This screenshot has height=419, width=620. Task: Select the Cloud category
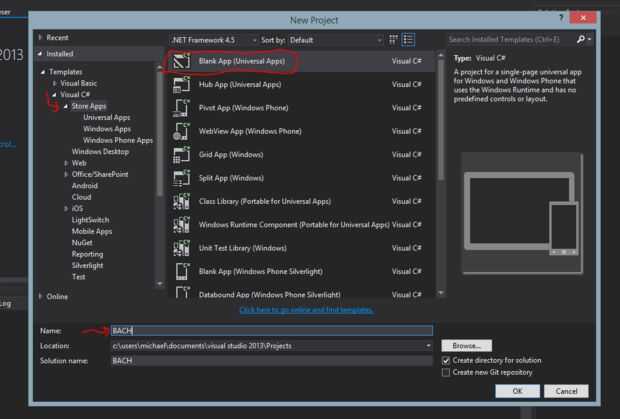click(81, 197)
